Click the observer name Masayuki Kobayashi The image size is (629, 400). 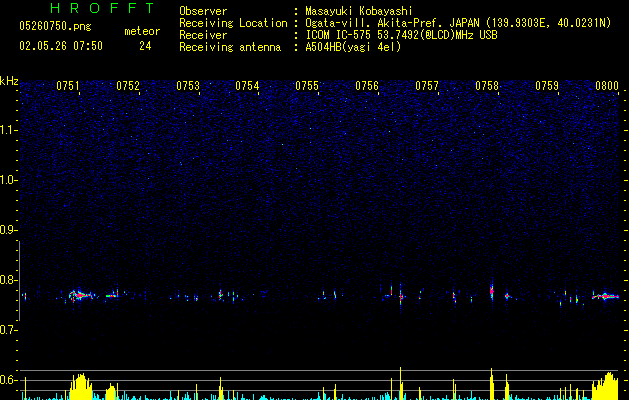[358, 11]
